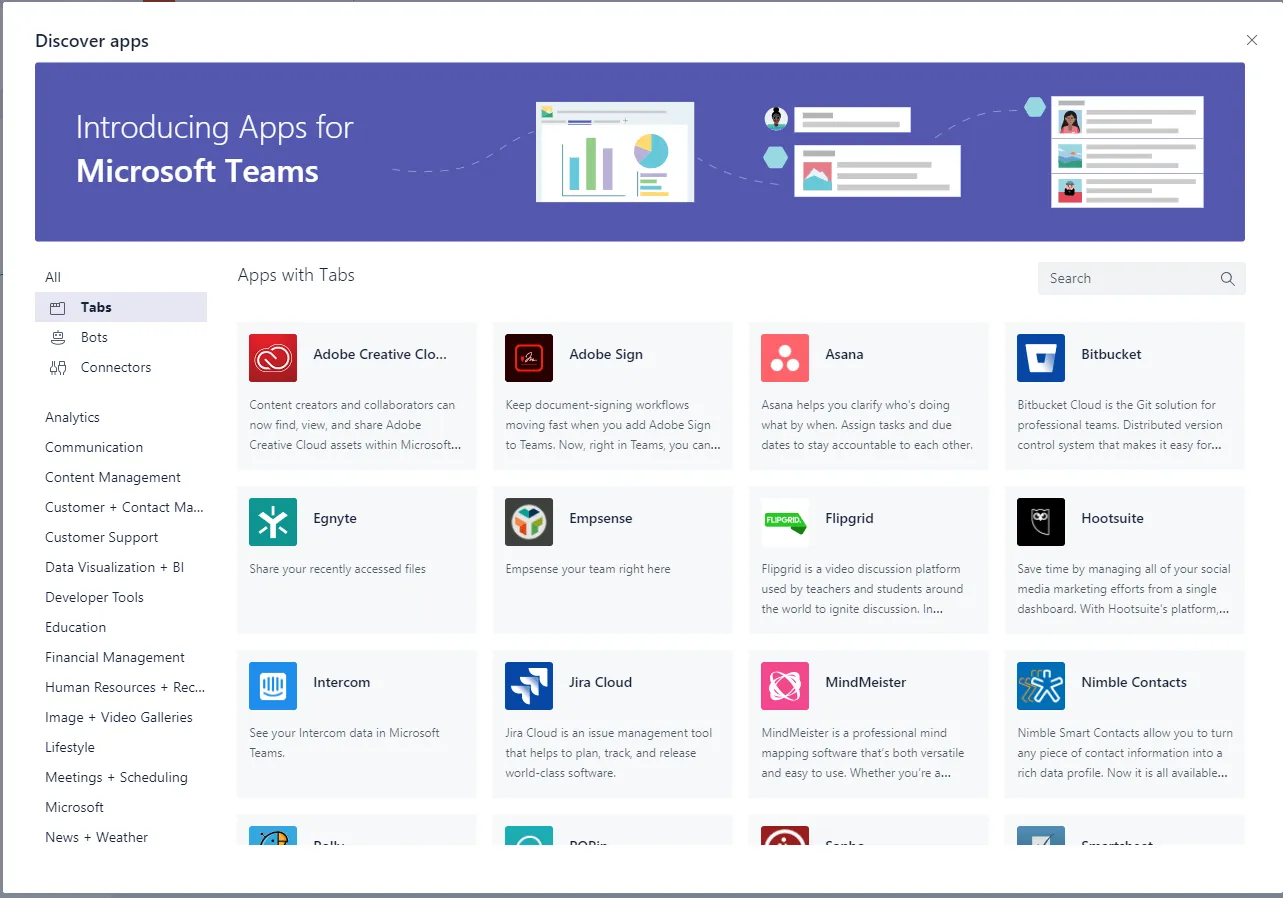Screen dimensions: 1283x898
Task: Open the Adobe Creative Cloud app
Action: coord(273,358)
